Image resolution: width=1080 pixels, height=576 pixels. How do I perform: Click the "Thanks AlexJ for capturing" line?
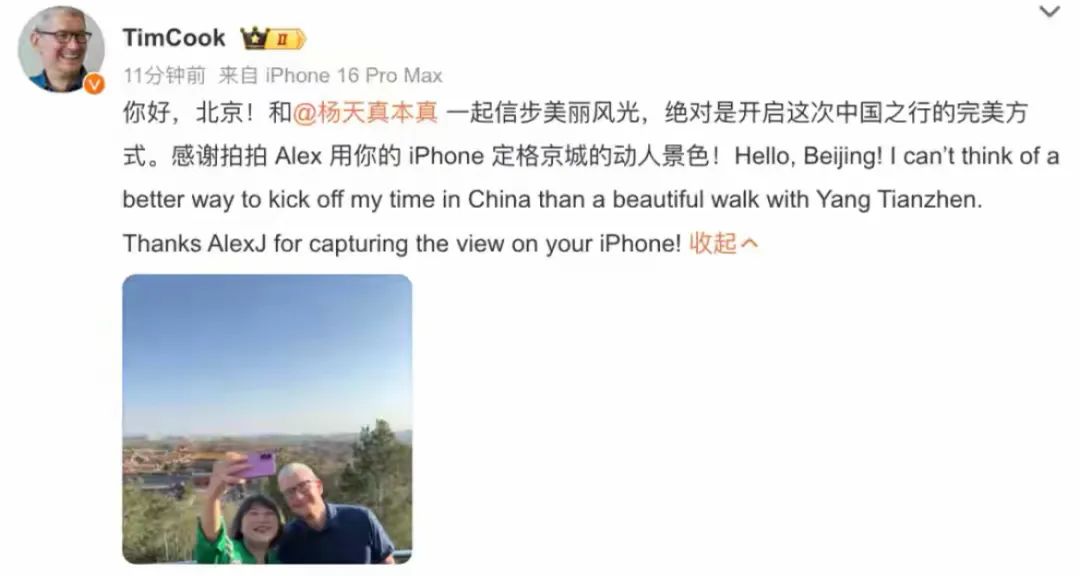tap(402, 244)
